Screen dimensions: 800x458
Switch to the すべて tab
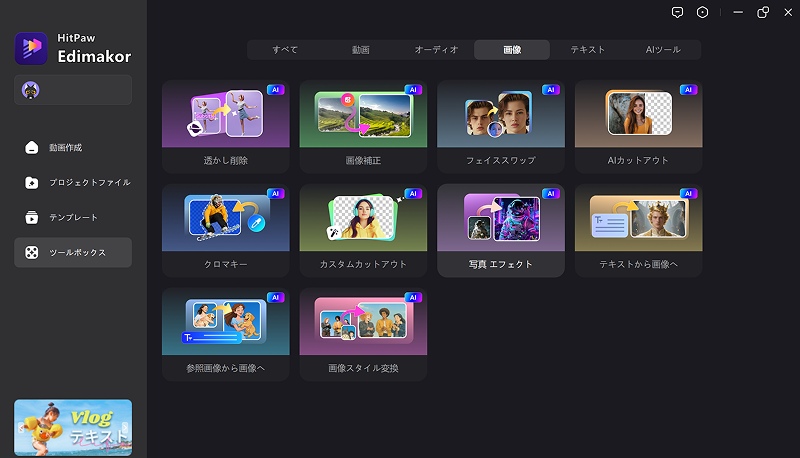(285, 49)
